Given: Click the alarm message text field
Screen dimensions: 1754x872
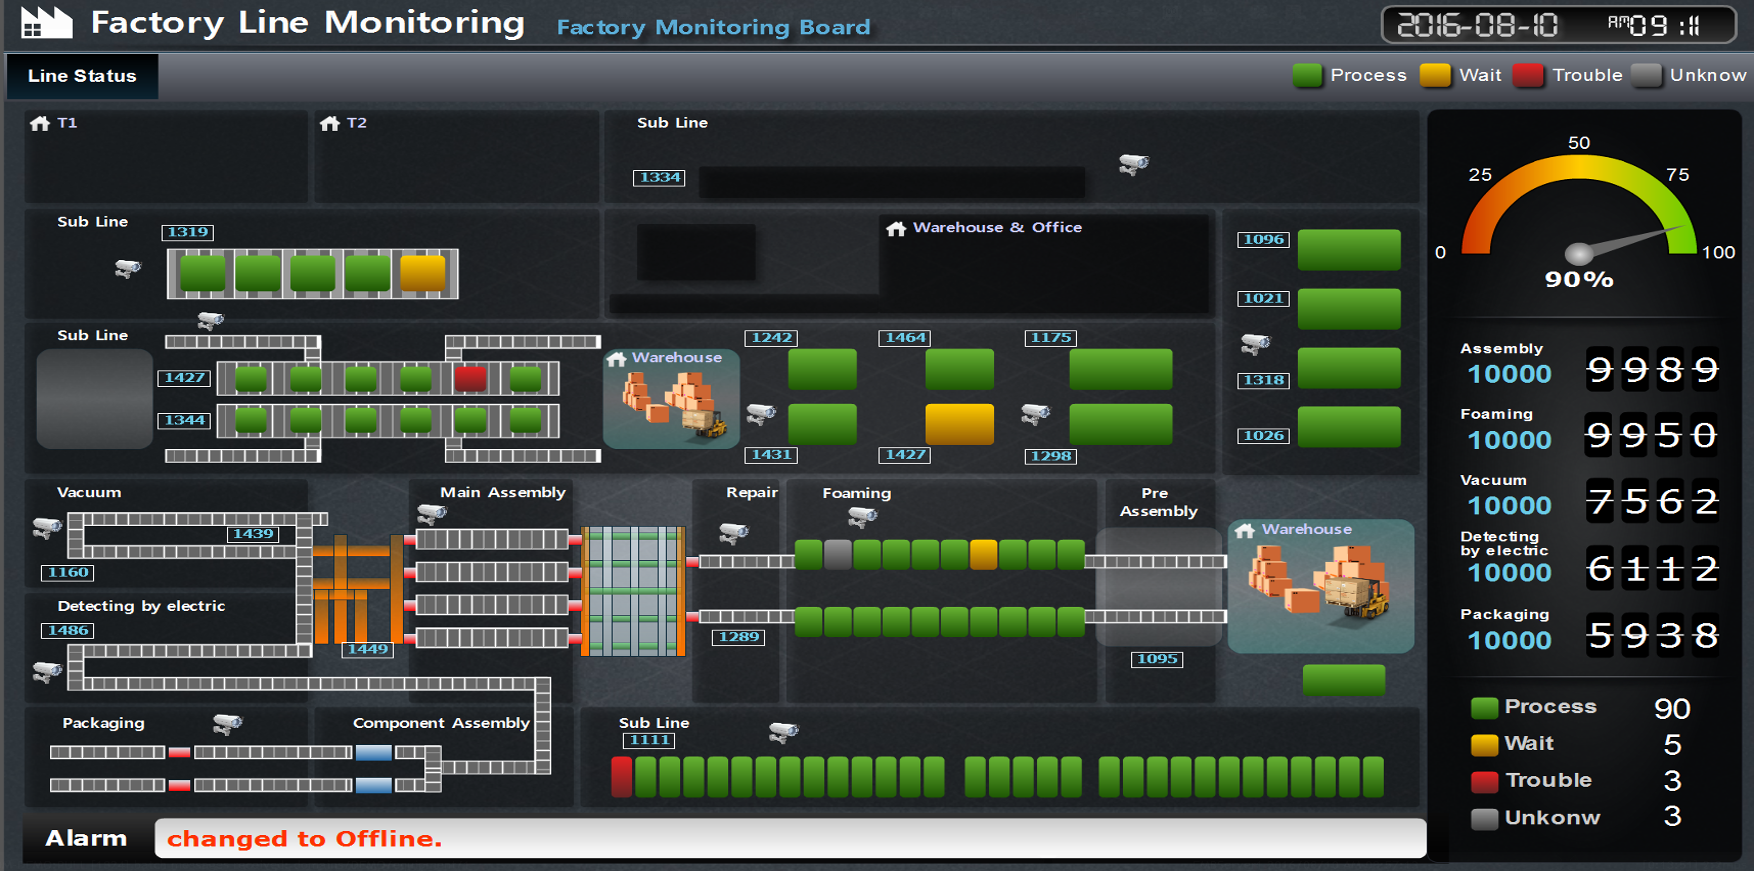Looking at the screenshot, I should click(790, 838).
